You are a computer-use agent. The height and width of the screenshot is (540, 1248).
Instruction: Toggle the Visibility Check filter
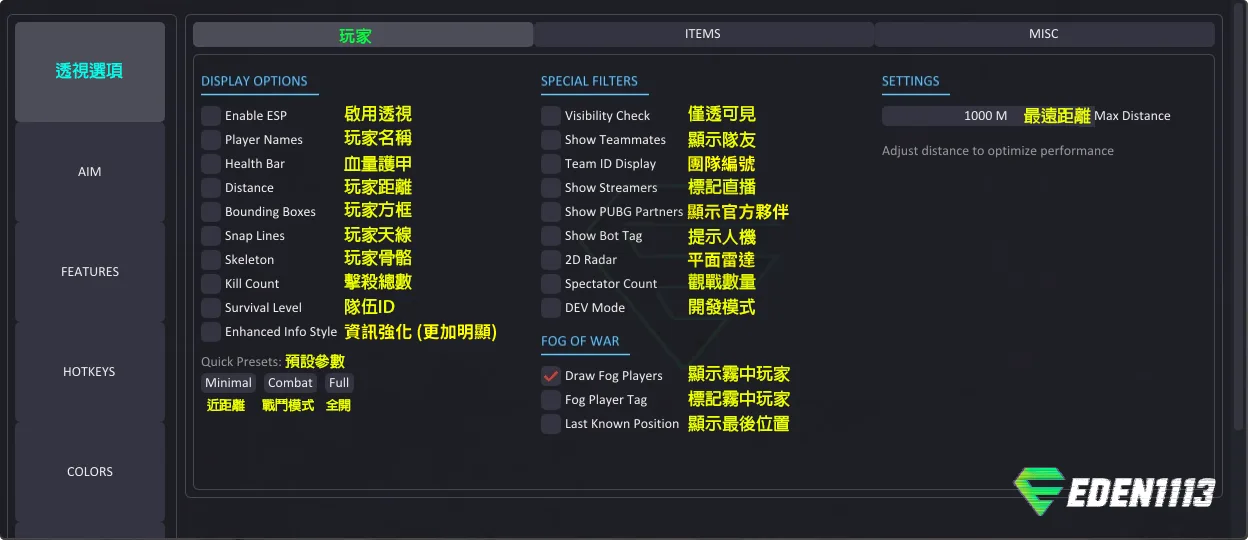(x=551, y=116)
